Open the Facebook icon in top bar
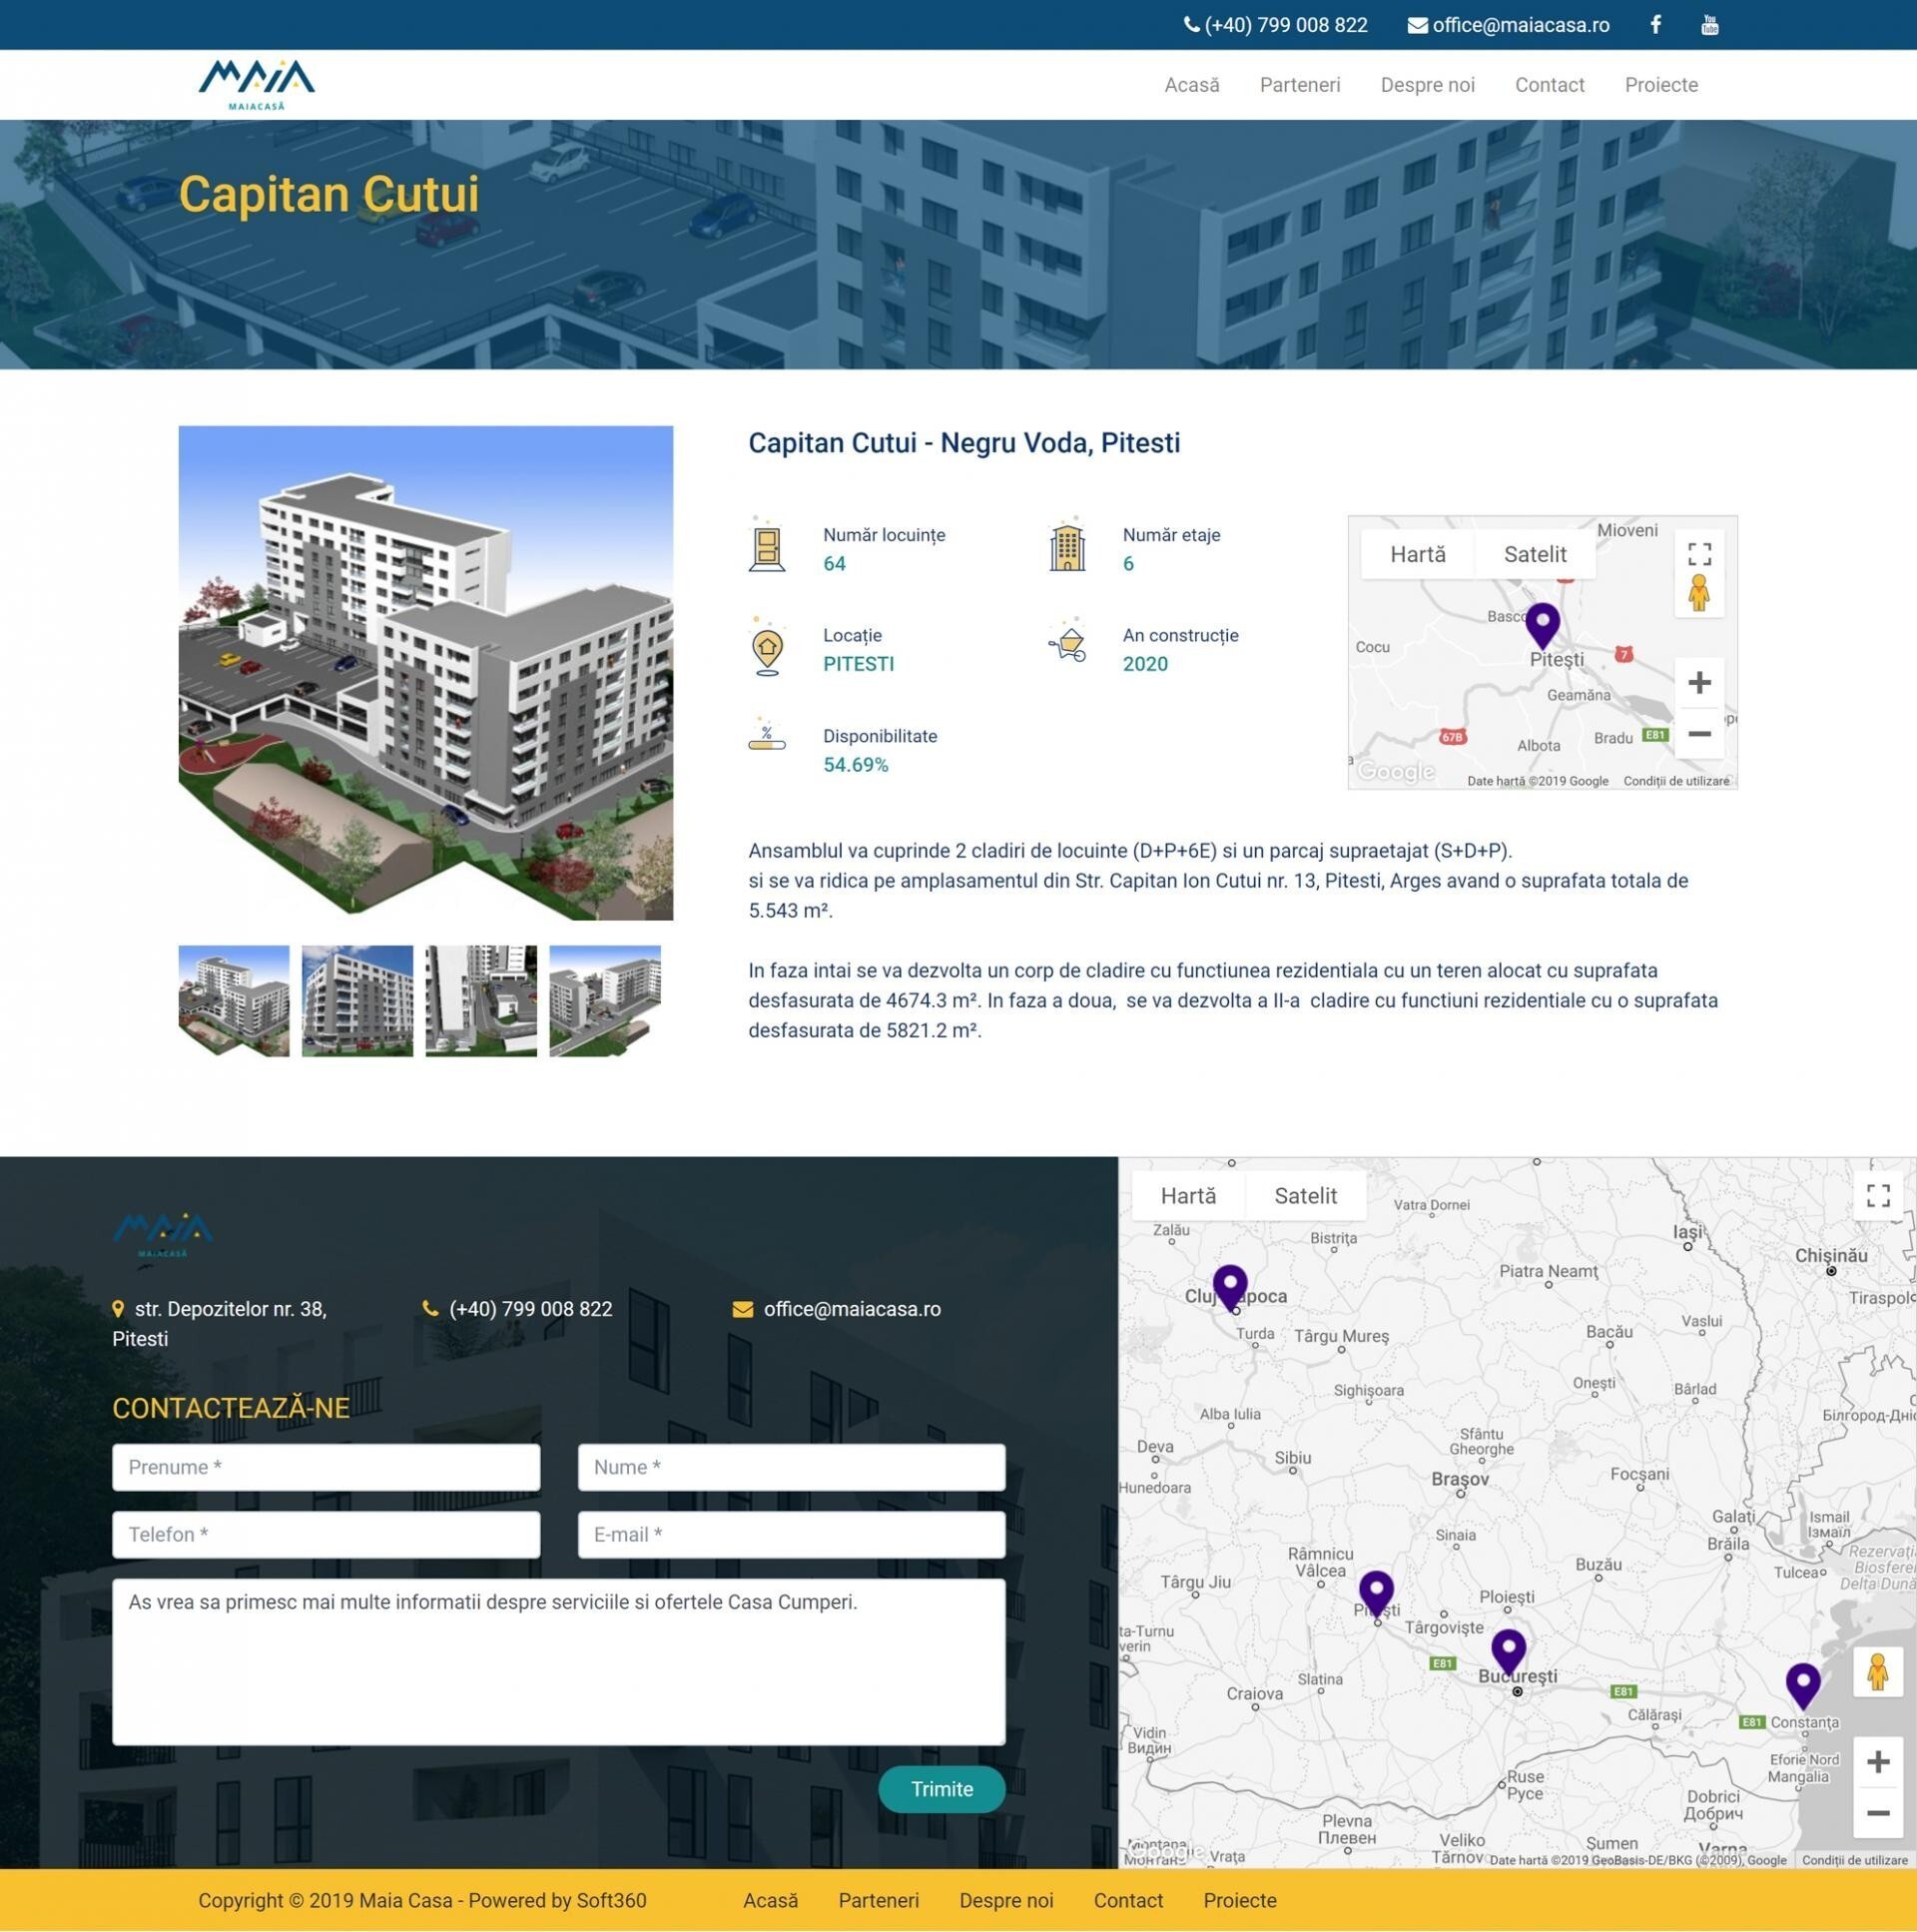The height and width of the screenshot is (1932, 1917). click(1656, 25)
